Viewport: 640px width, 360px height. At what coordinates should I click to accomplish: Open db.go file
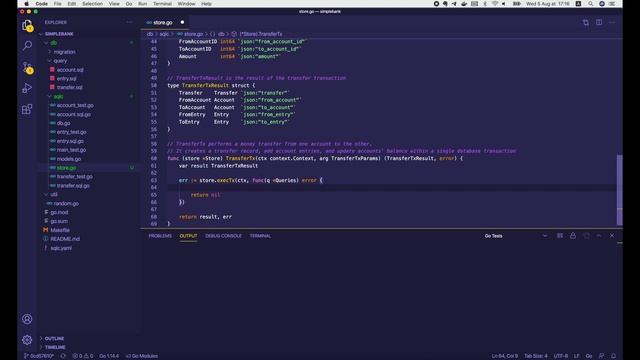click(88, 123)
